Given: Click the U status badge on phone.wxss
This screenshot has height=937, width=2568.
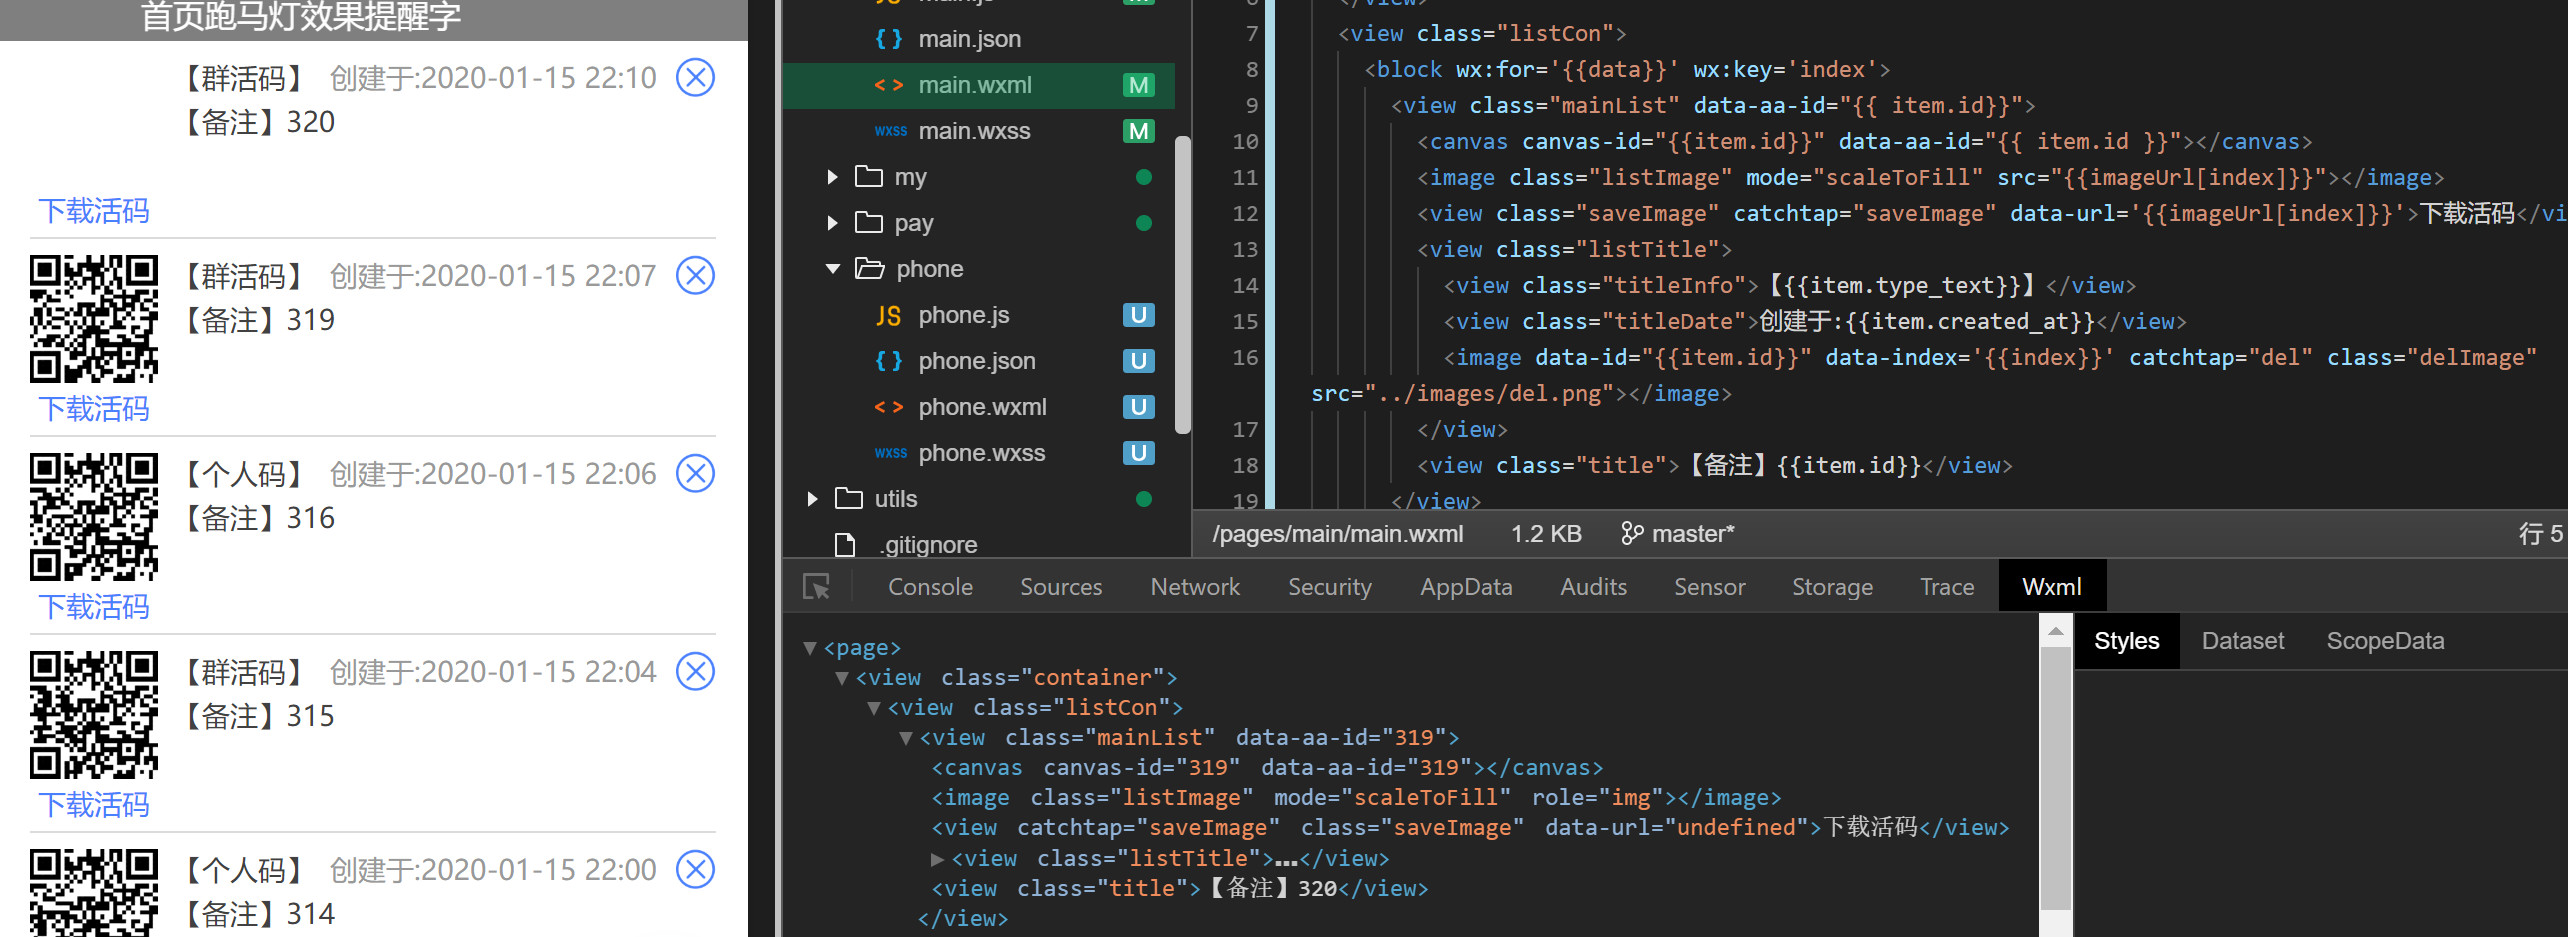Looking at the screenshot, I should 1139,453.
